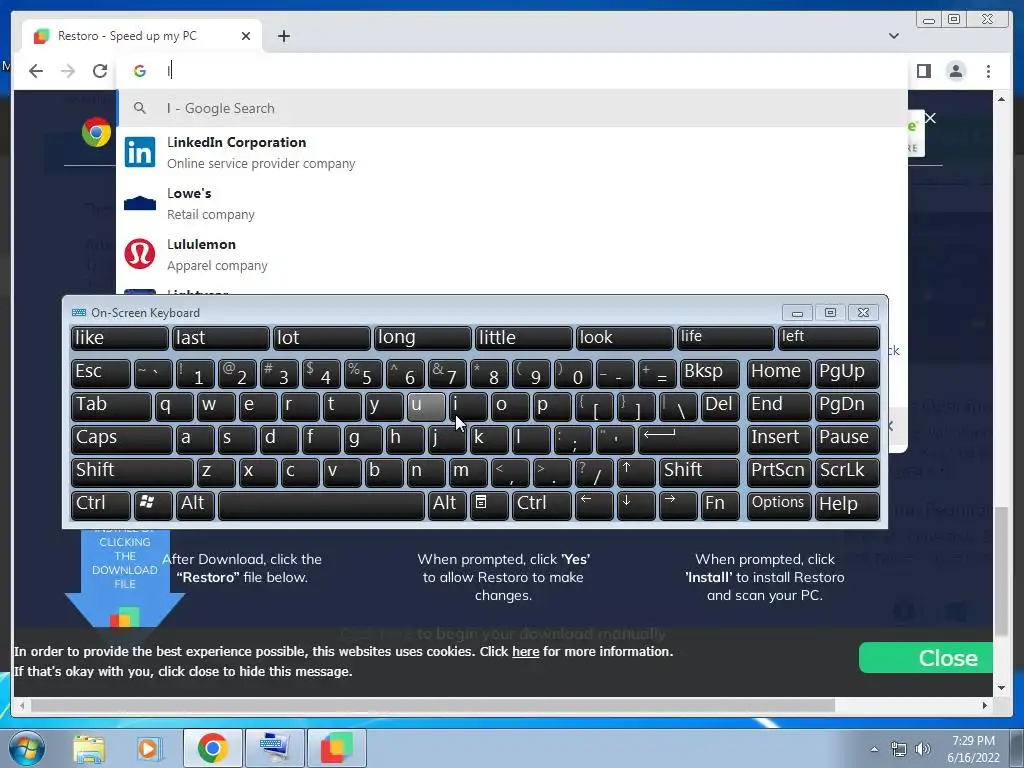The image size is (1024, 768).
Task: Click the PrtScn key
Action: tap(778, 472)
